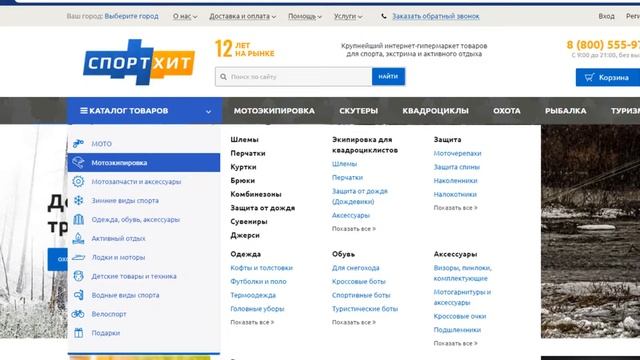Open the Наколенники link
The image size is (640, 360).
[x=455, y=181]
